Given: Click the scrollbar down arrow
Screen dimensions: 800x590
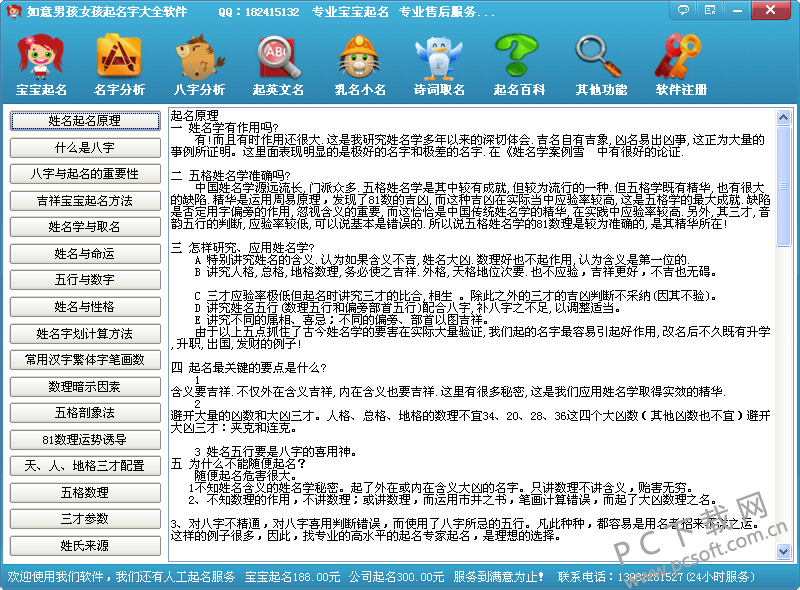Looking at the screenshot, I should [x=783, y=551].
